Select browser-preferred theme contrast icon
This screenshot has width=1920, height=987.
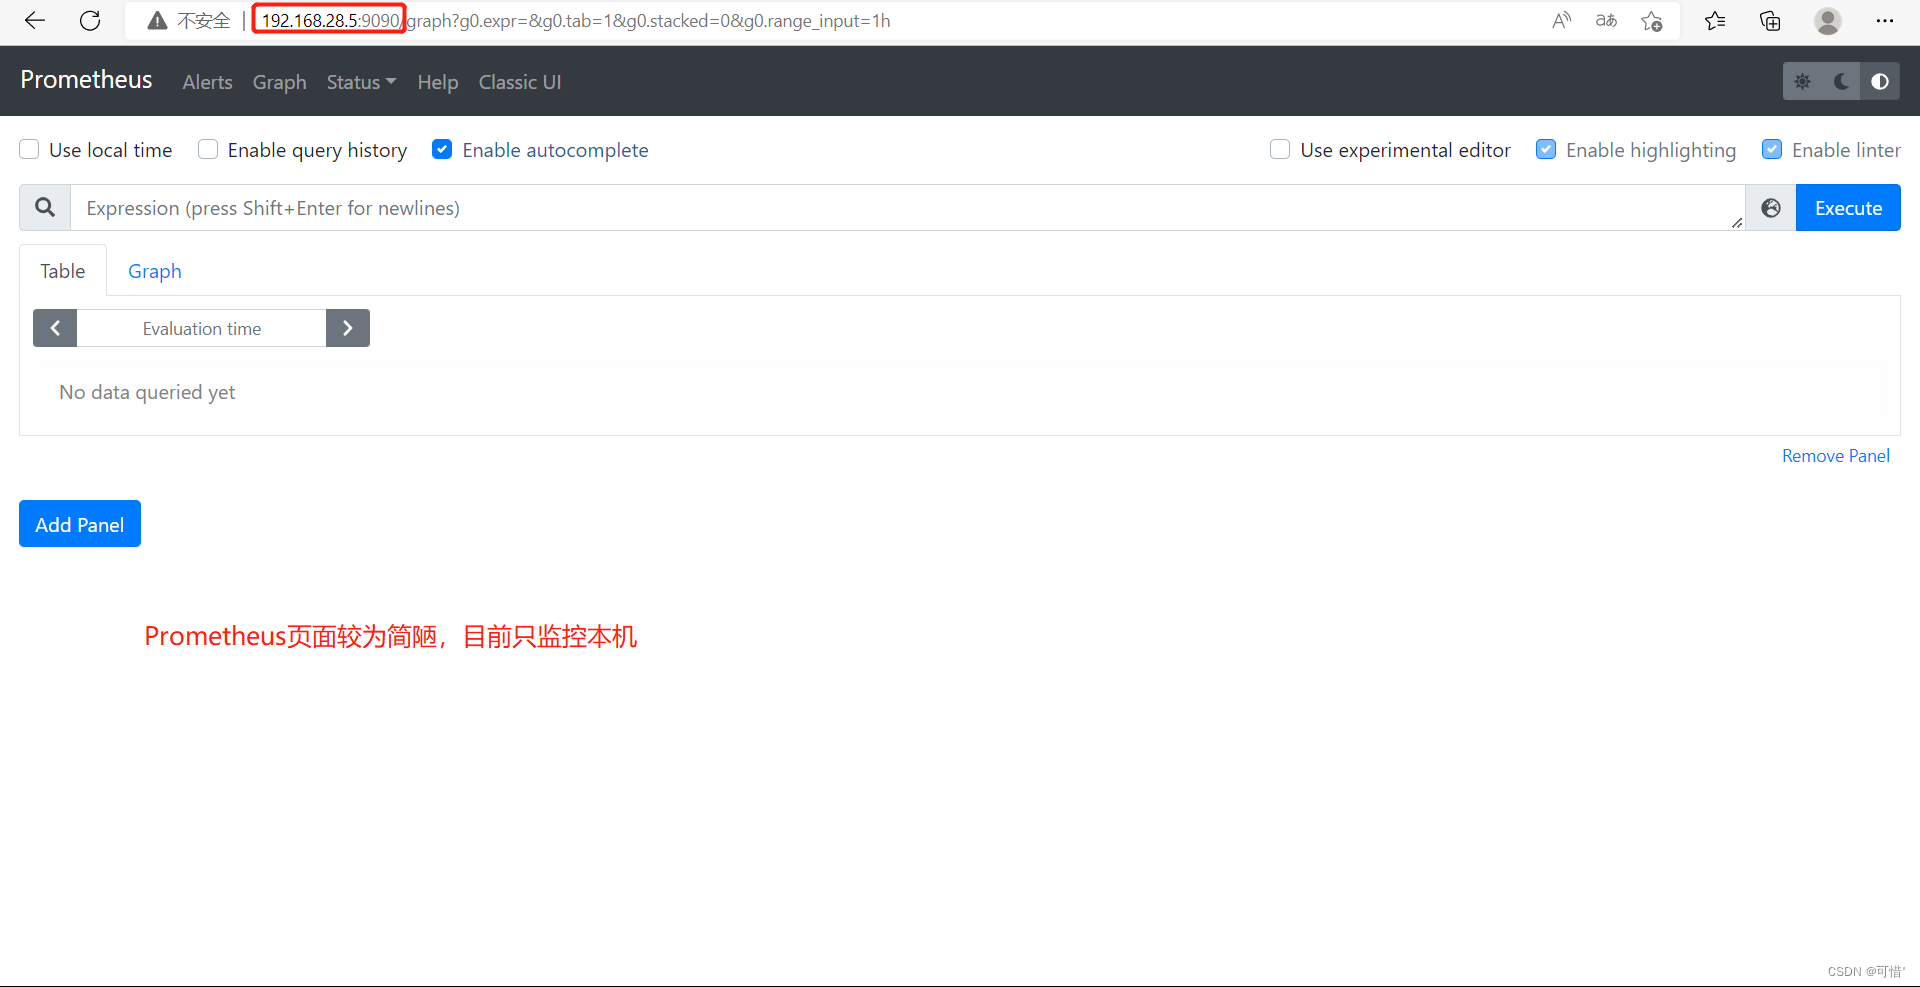point(1880,82)
